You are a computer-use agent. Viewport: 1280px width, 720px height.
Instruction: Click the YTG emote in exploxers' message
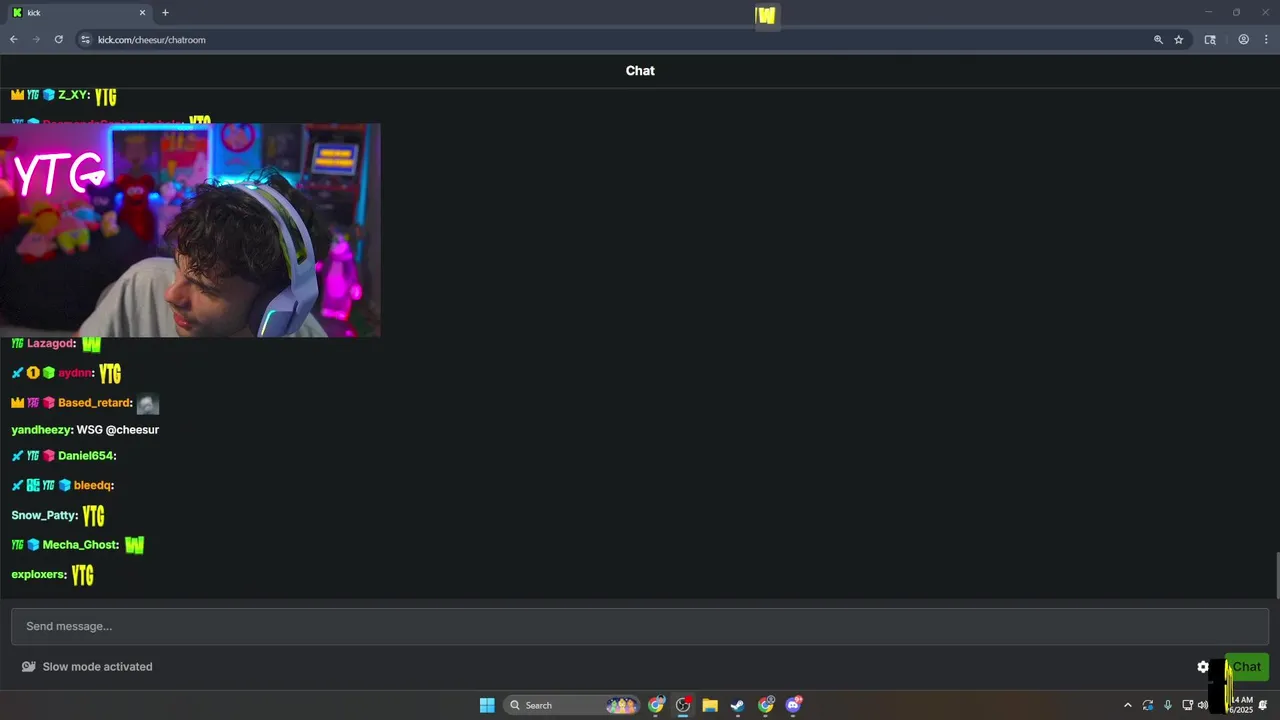pyautogui.click(x=82, y=575)
